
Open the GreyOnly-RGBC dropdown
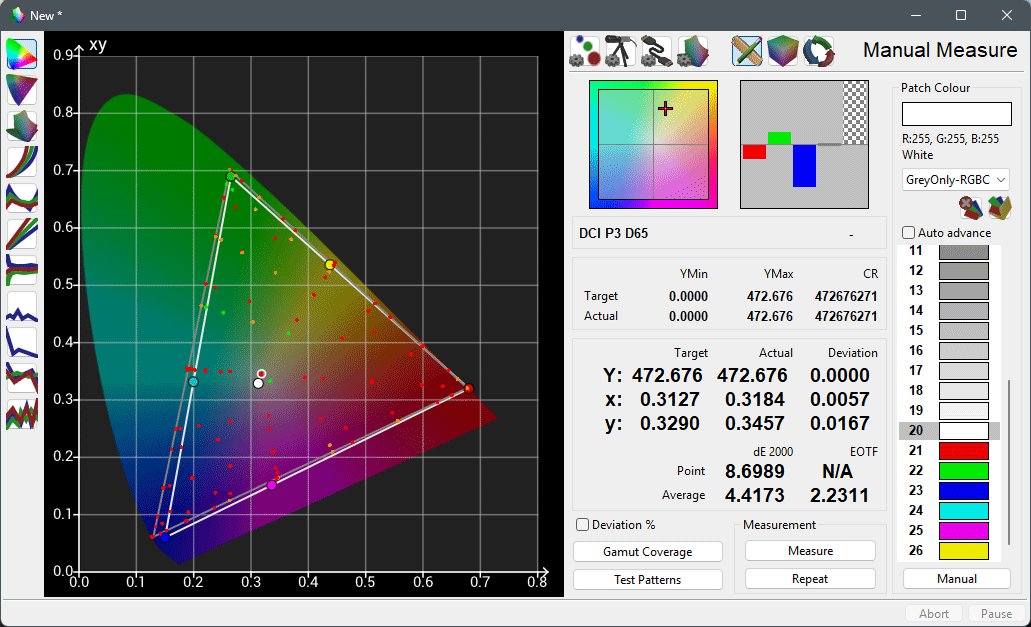(x=955, y=180)
